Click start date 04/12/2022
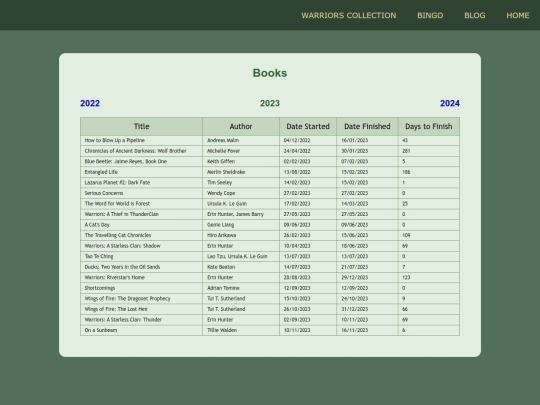Image resolution: width=540 pixels, height=405 pixels. (x=297, y=141)
